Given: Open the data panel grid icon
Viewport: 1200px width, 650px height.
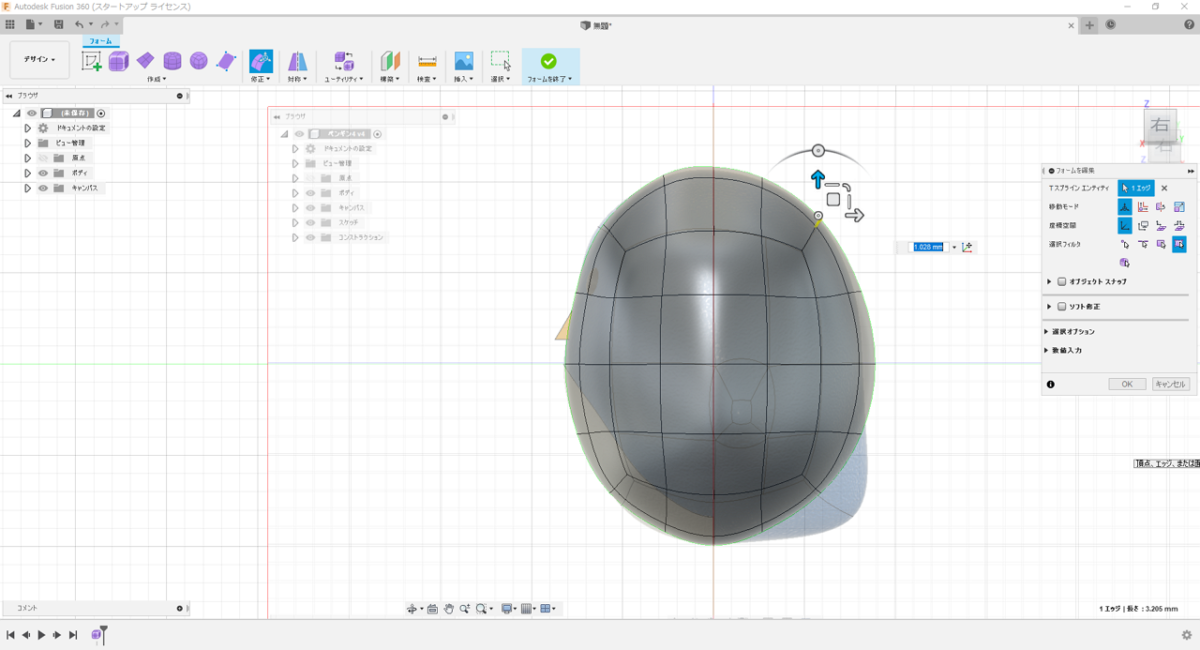Looking at the screenshot, I should point(10,24).
